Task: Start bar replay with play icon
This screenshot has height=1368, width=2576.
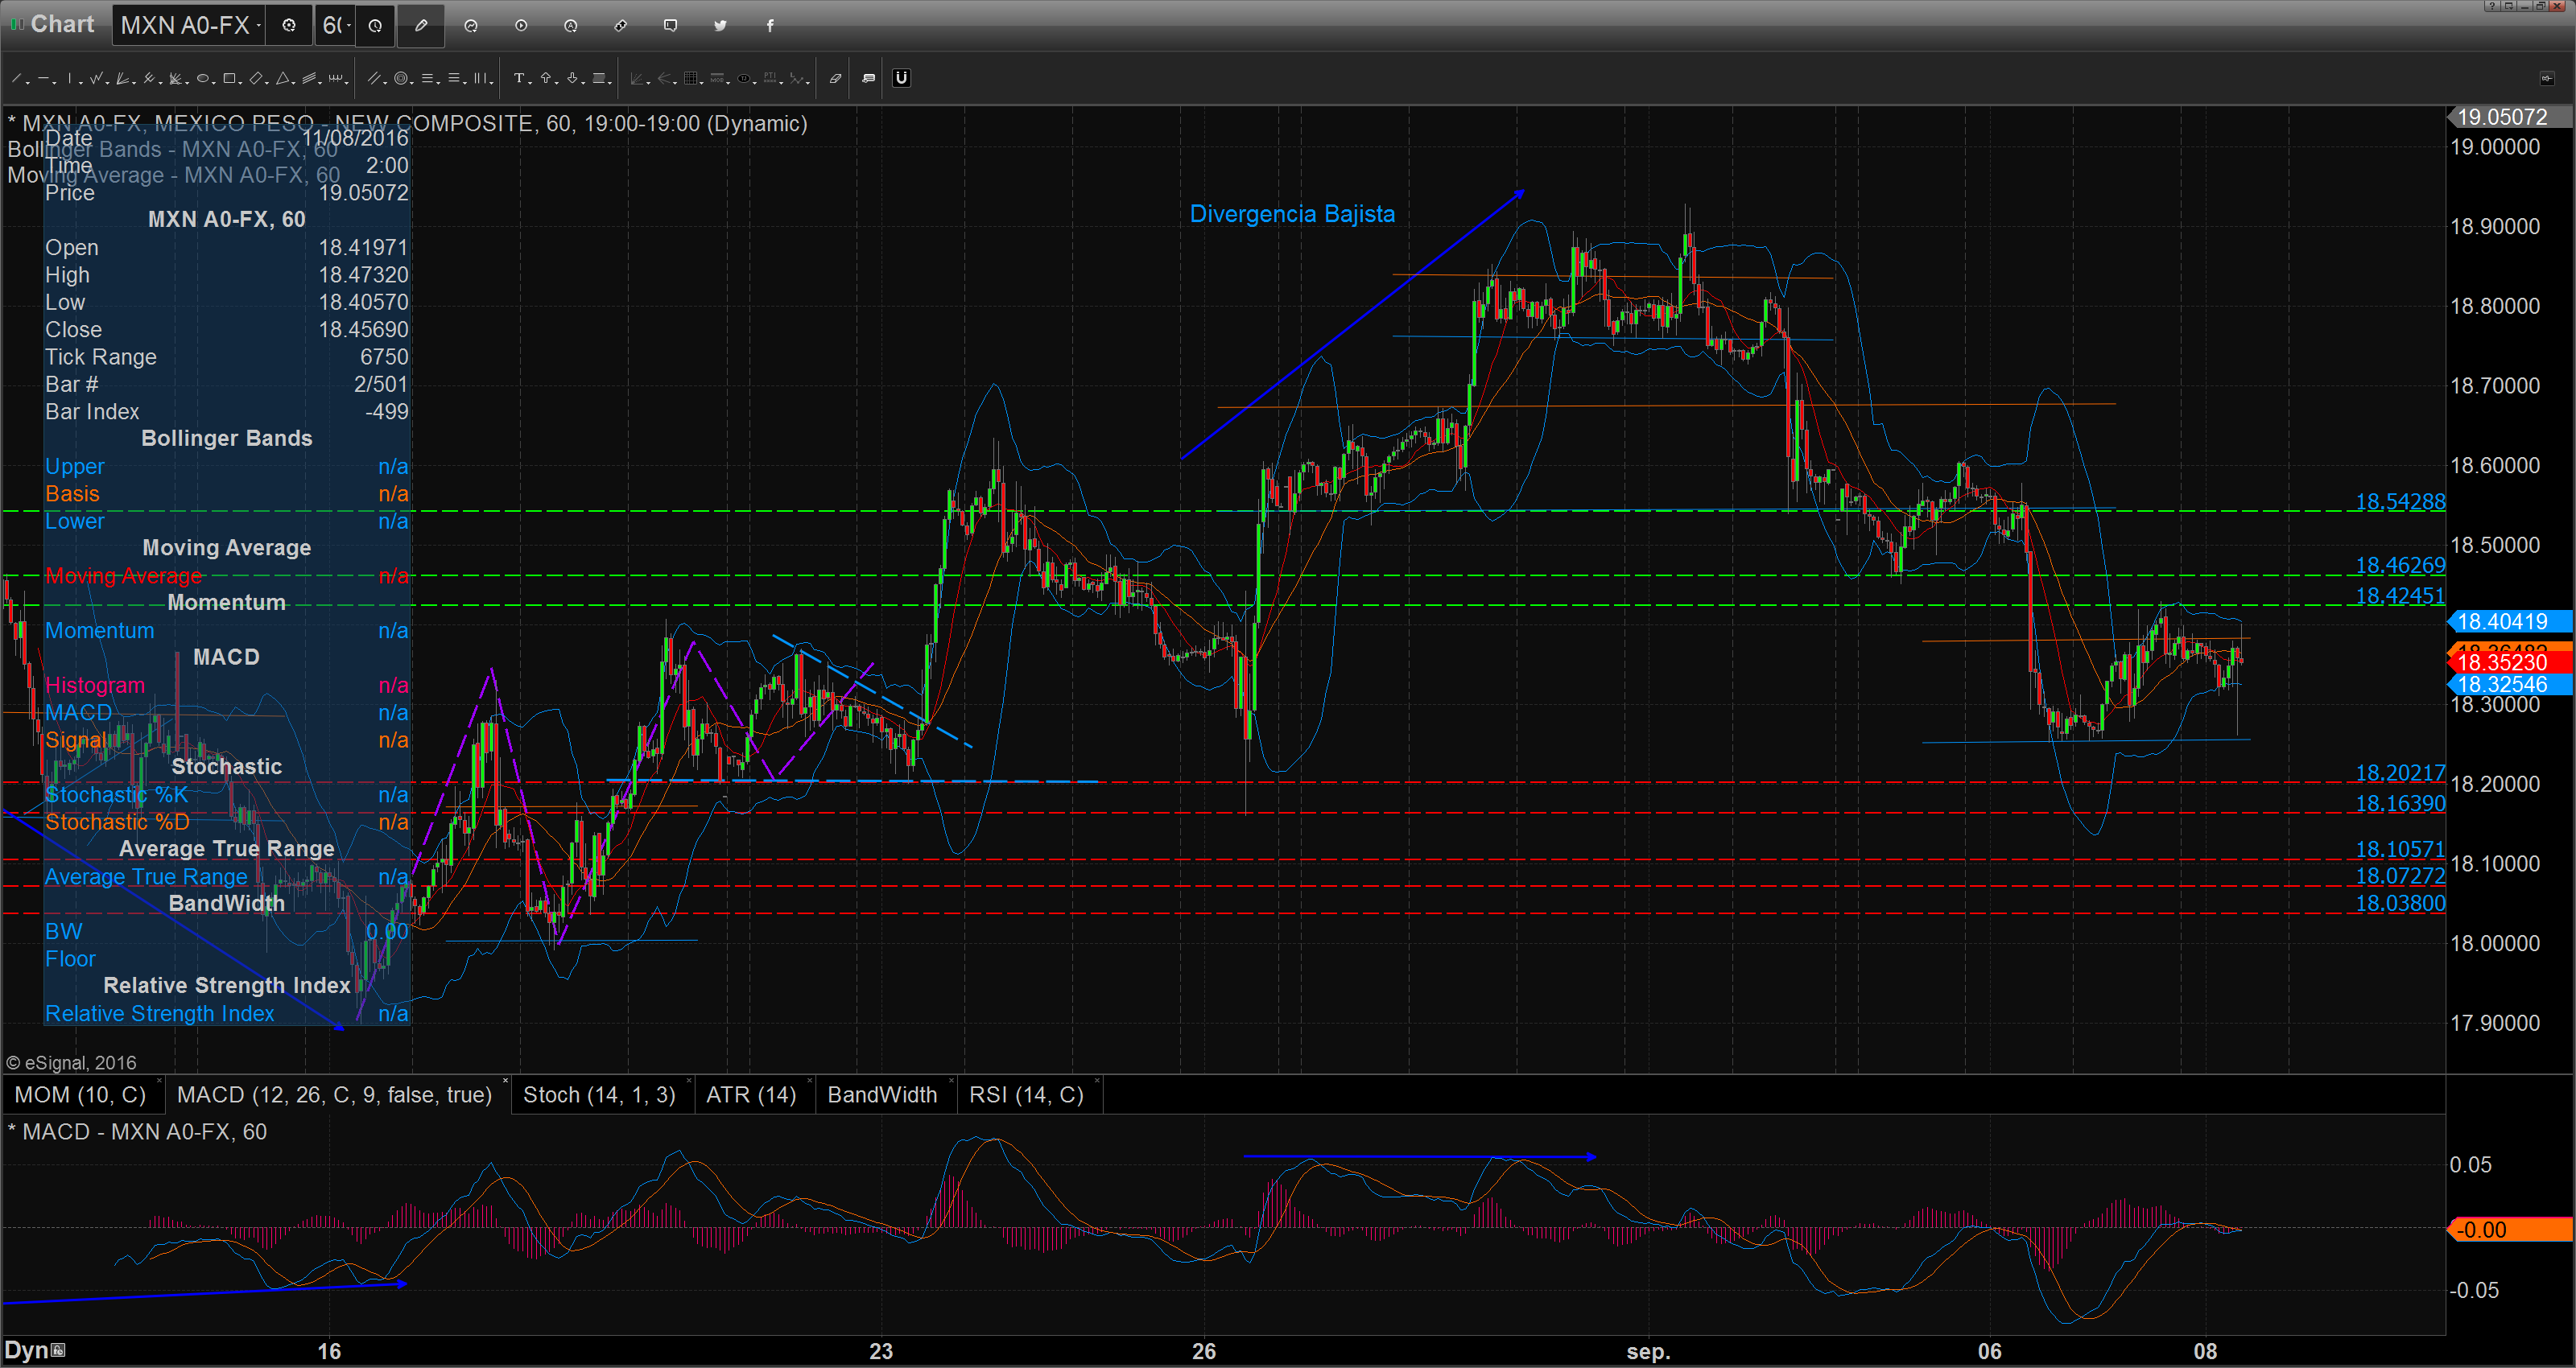Action: 521,25
